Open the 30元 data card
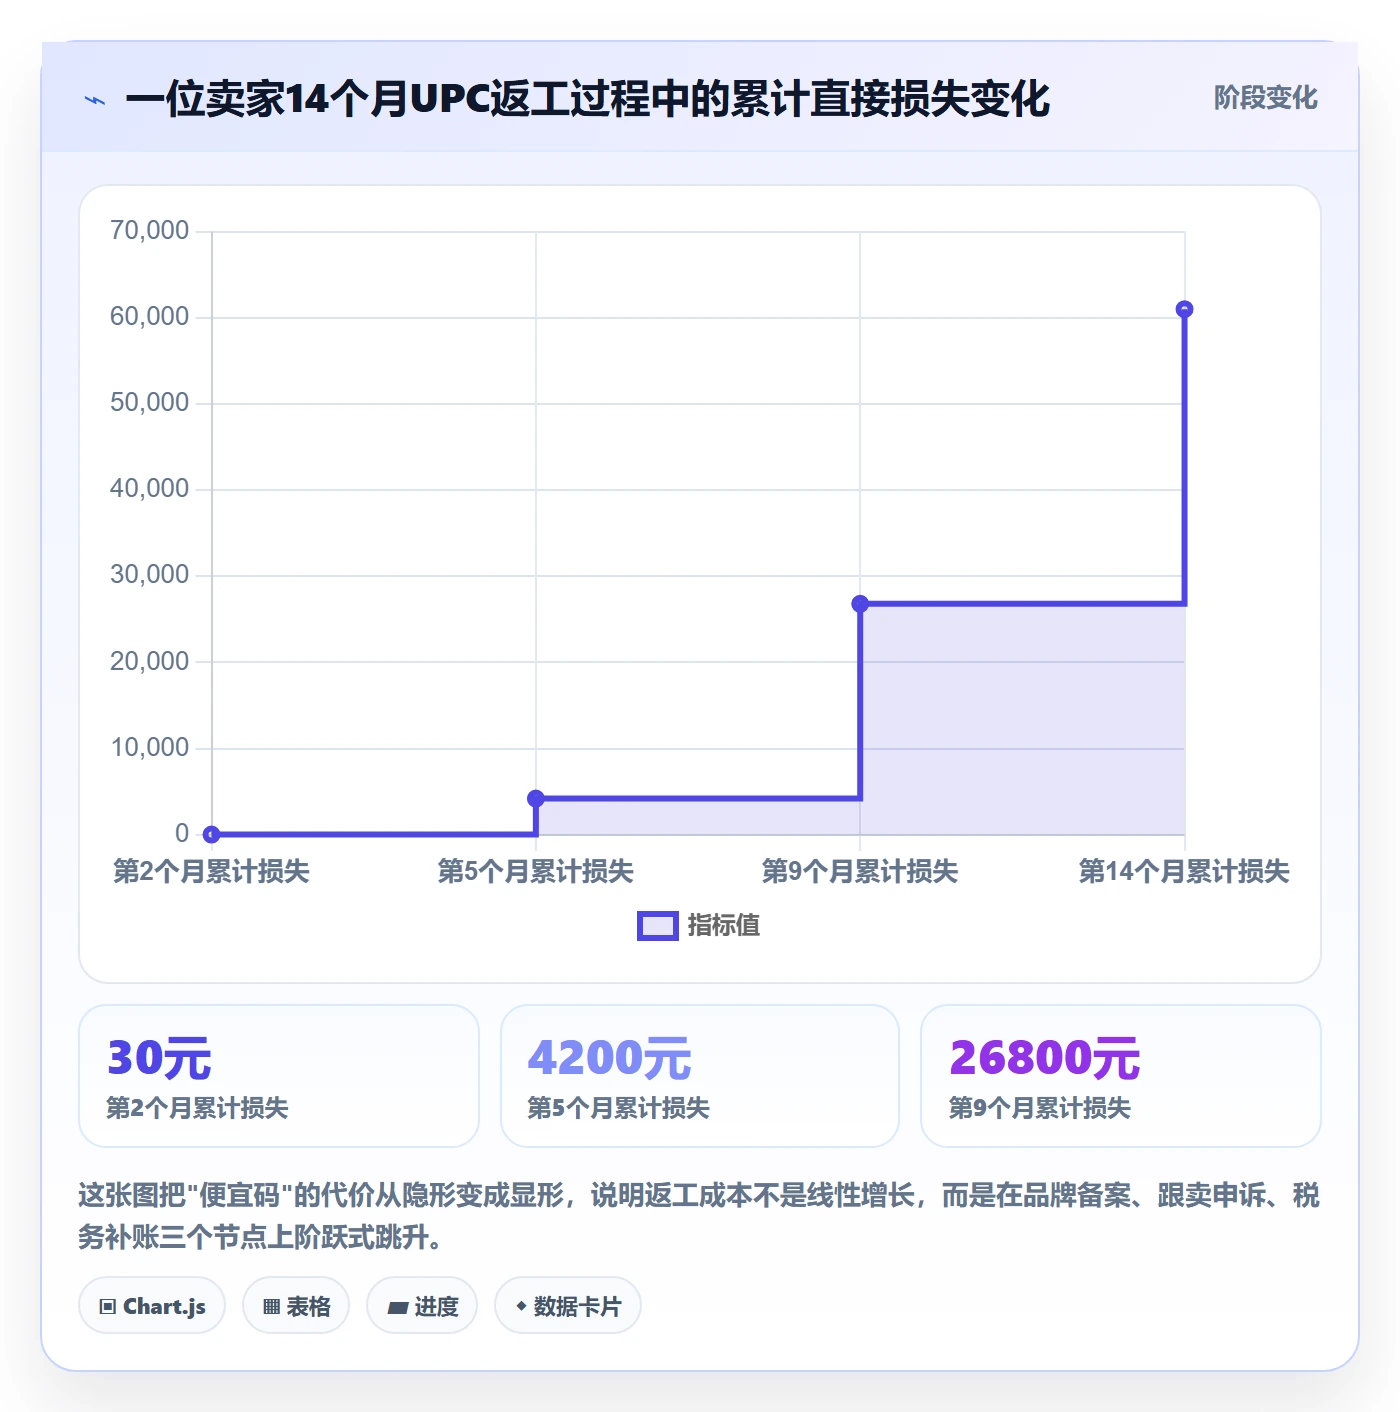 pyautogui.click(x=279, y=1076)
